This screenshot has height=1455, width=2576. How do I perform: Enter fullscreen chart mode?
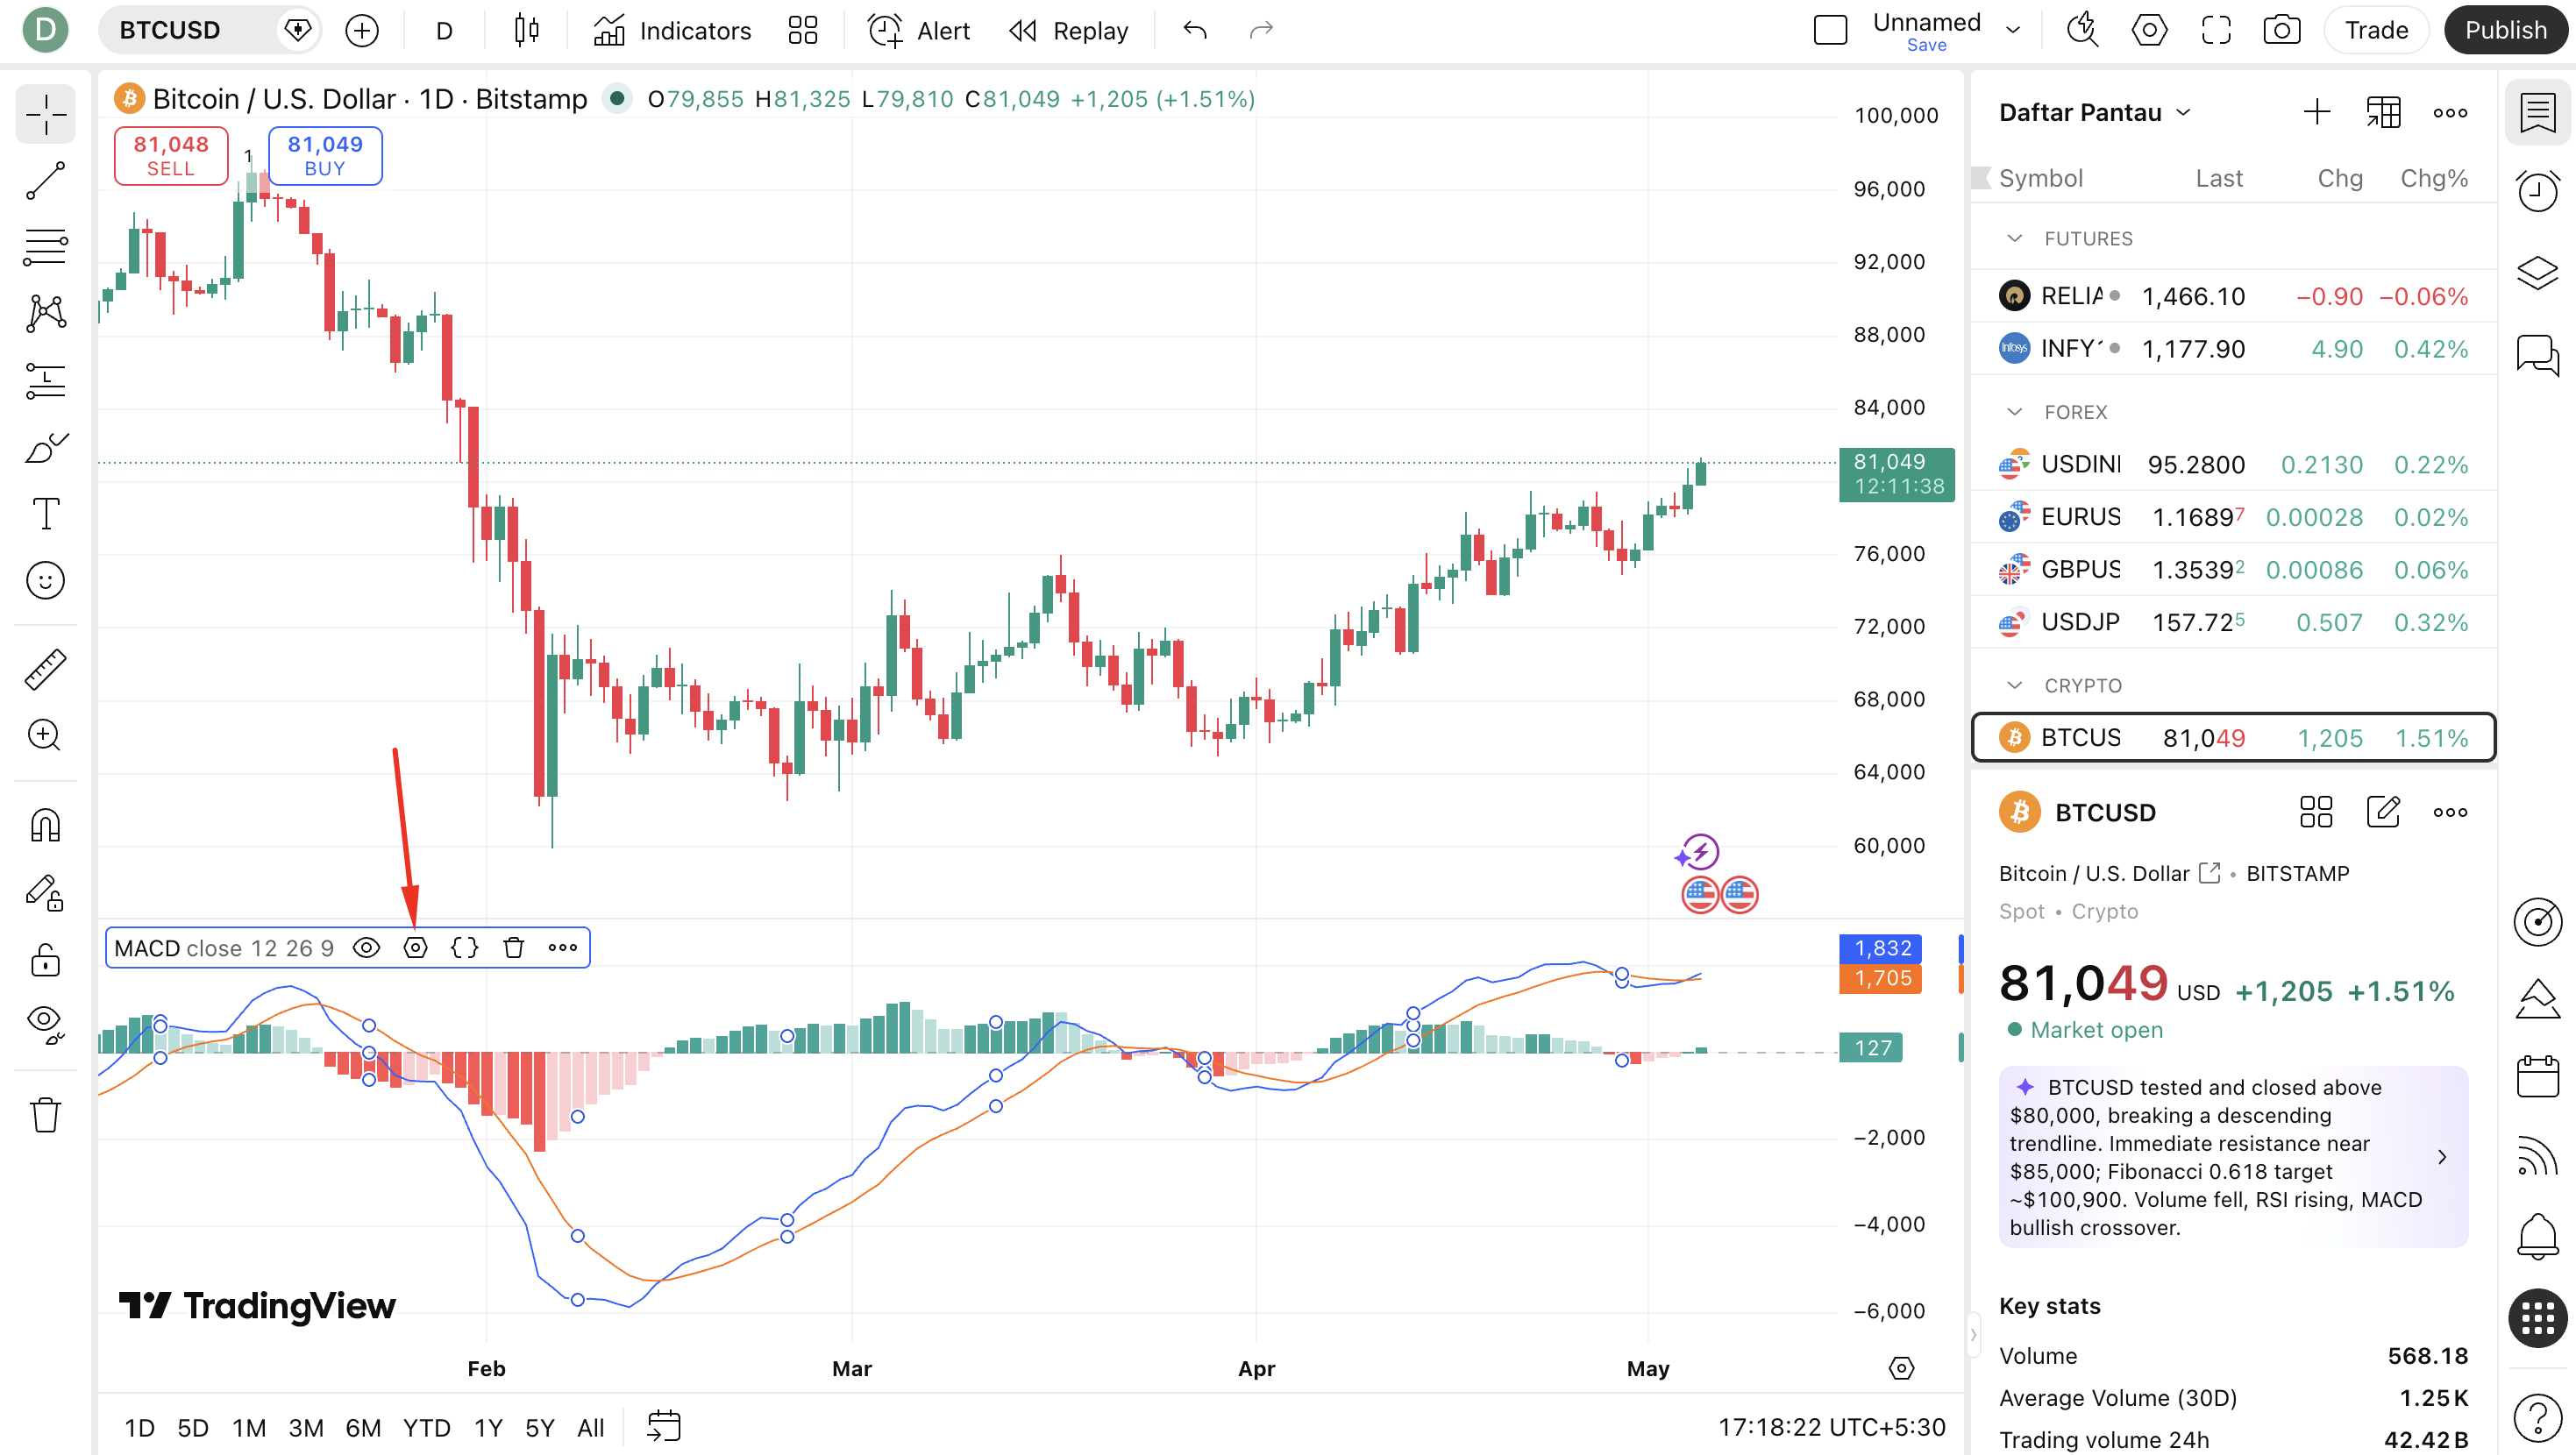point(2216,30)
